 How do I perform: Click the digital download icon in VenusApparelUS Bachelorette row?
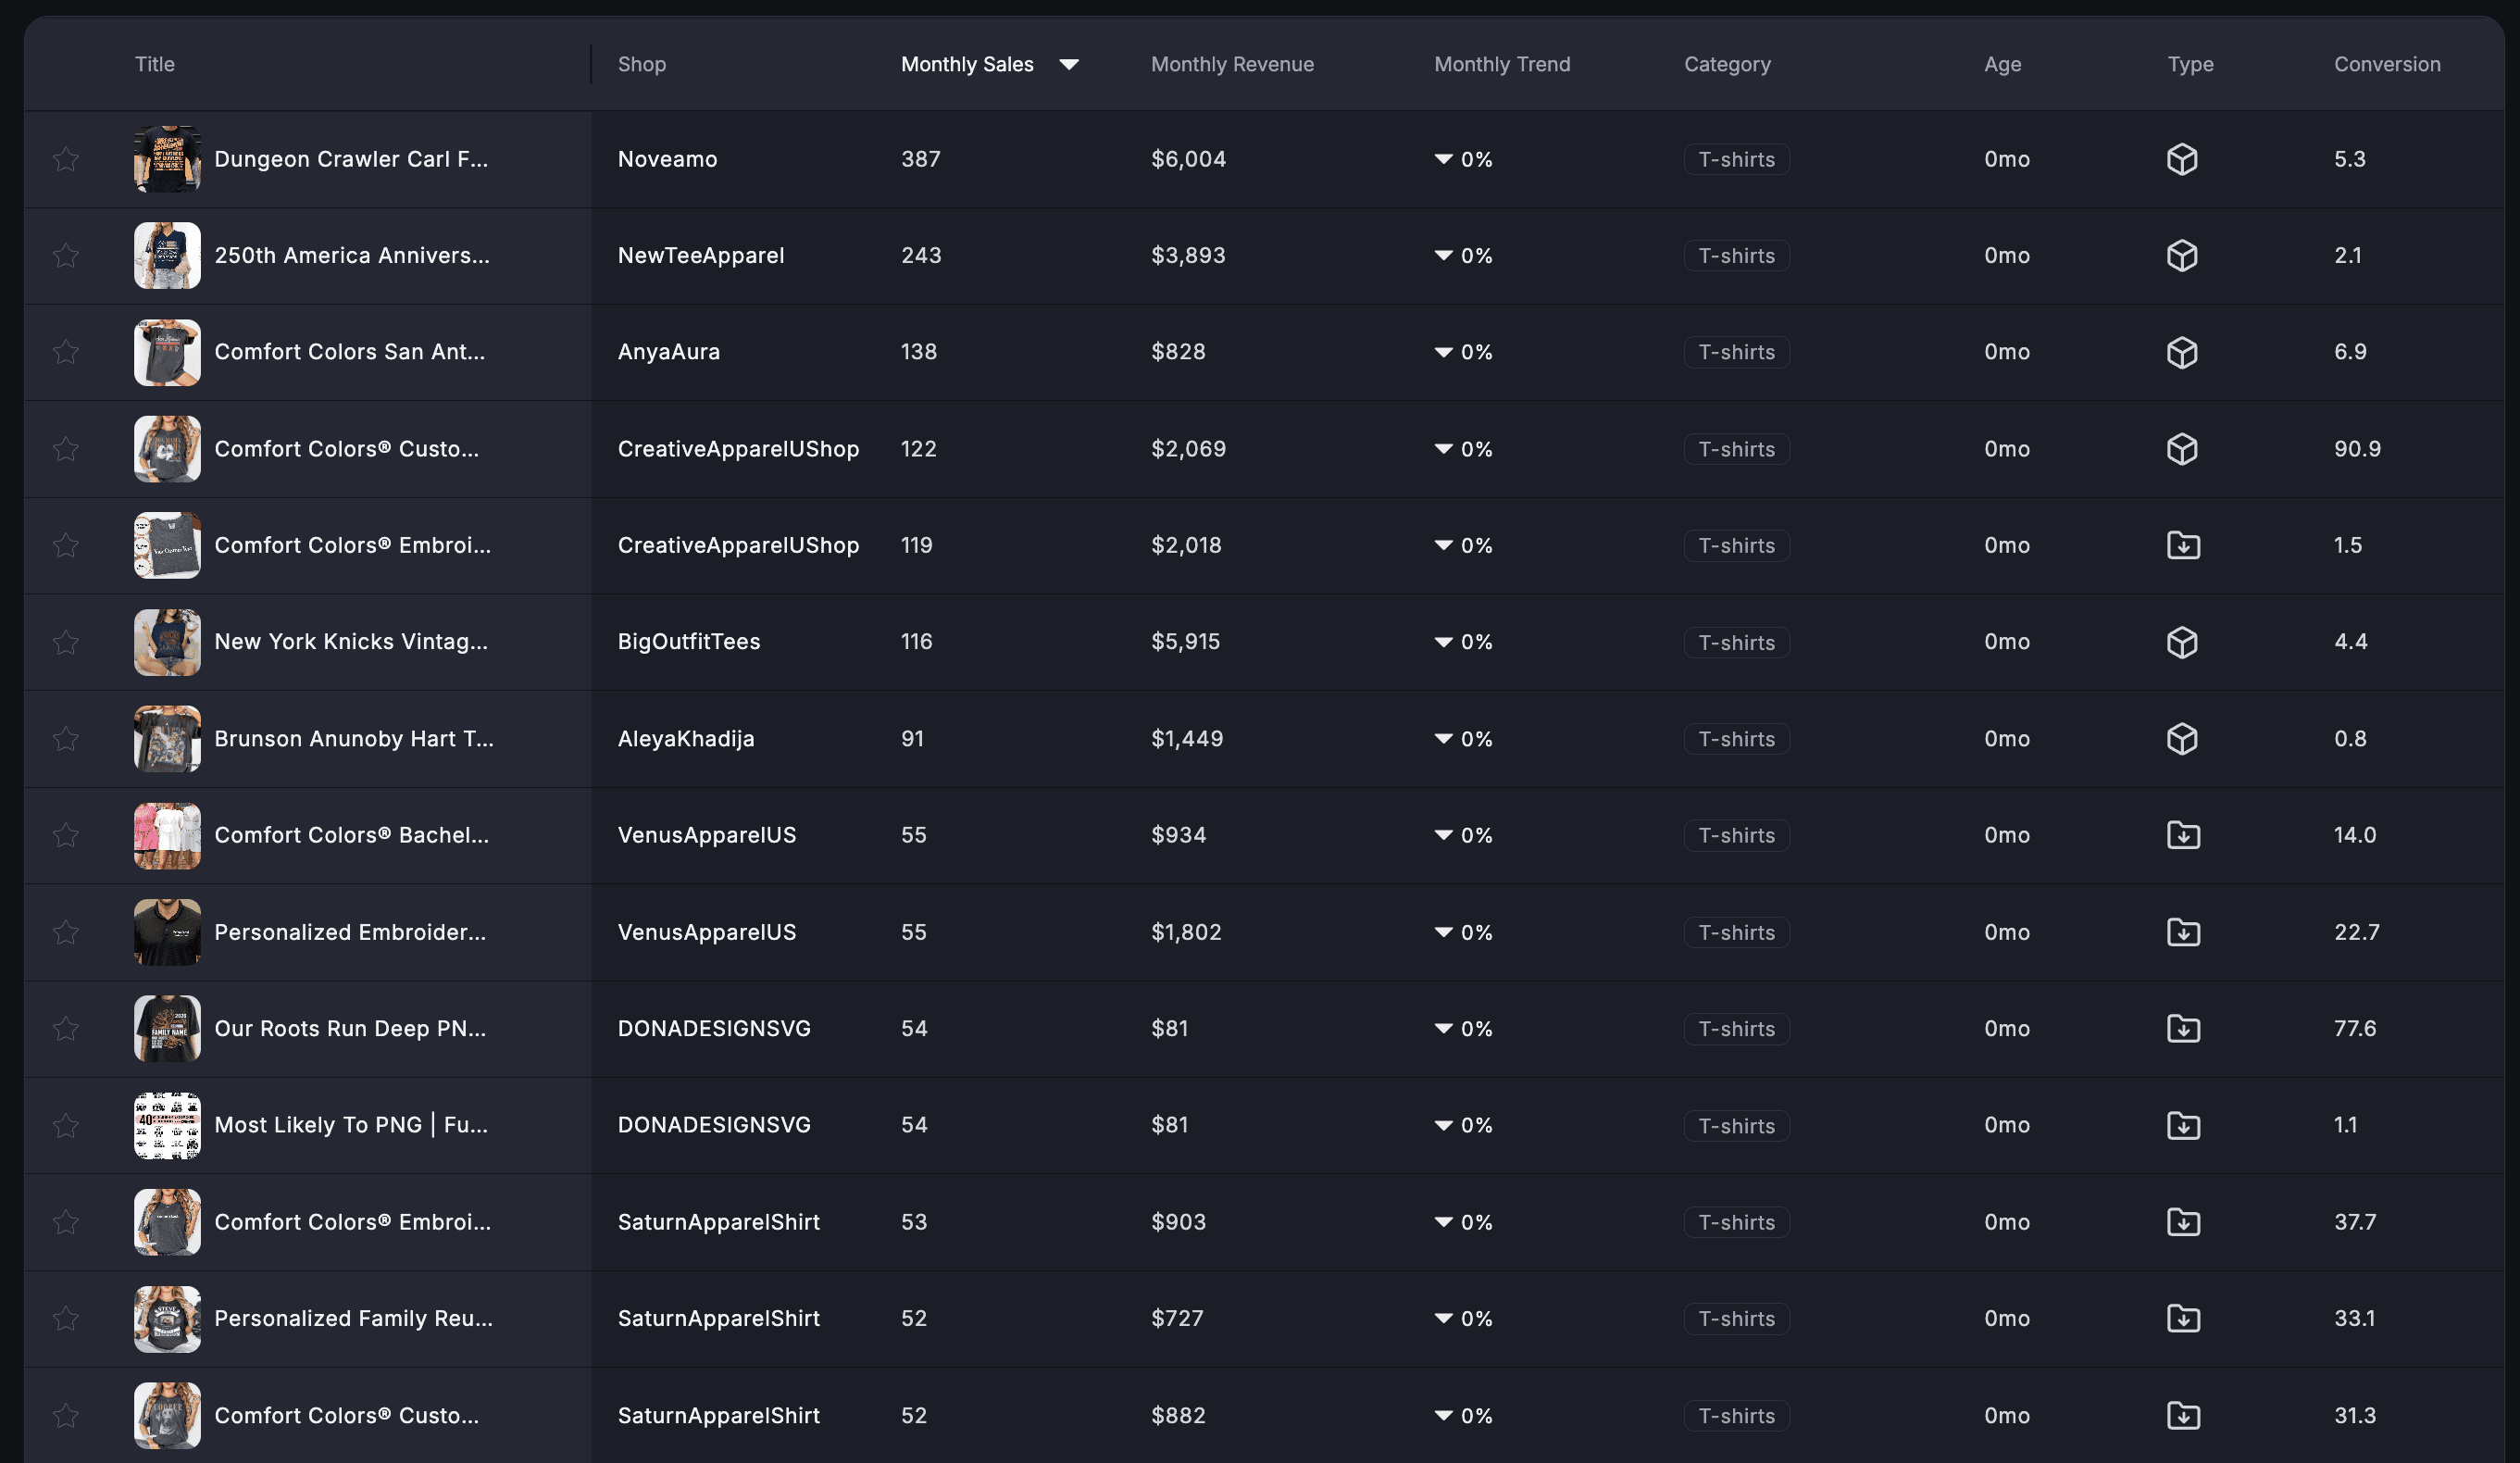2183,835
